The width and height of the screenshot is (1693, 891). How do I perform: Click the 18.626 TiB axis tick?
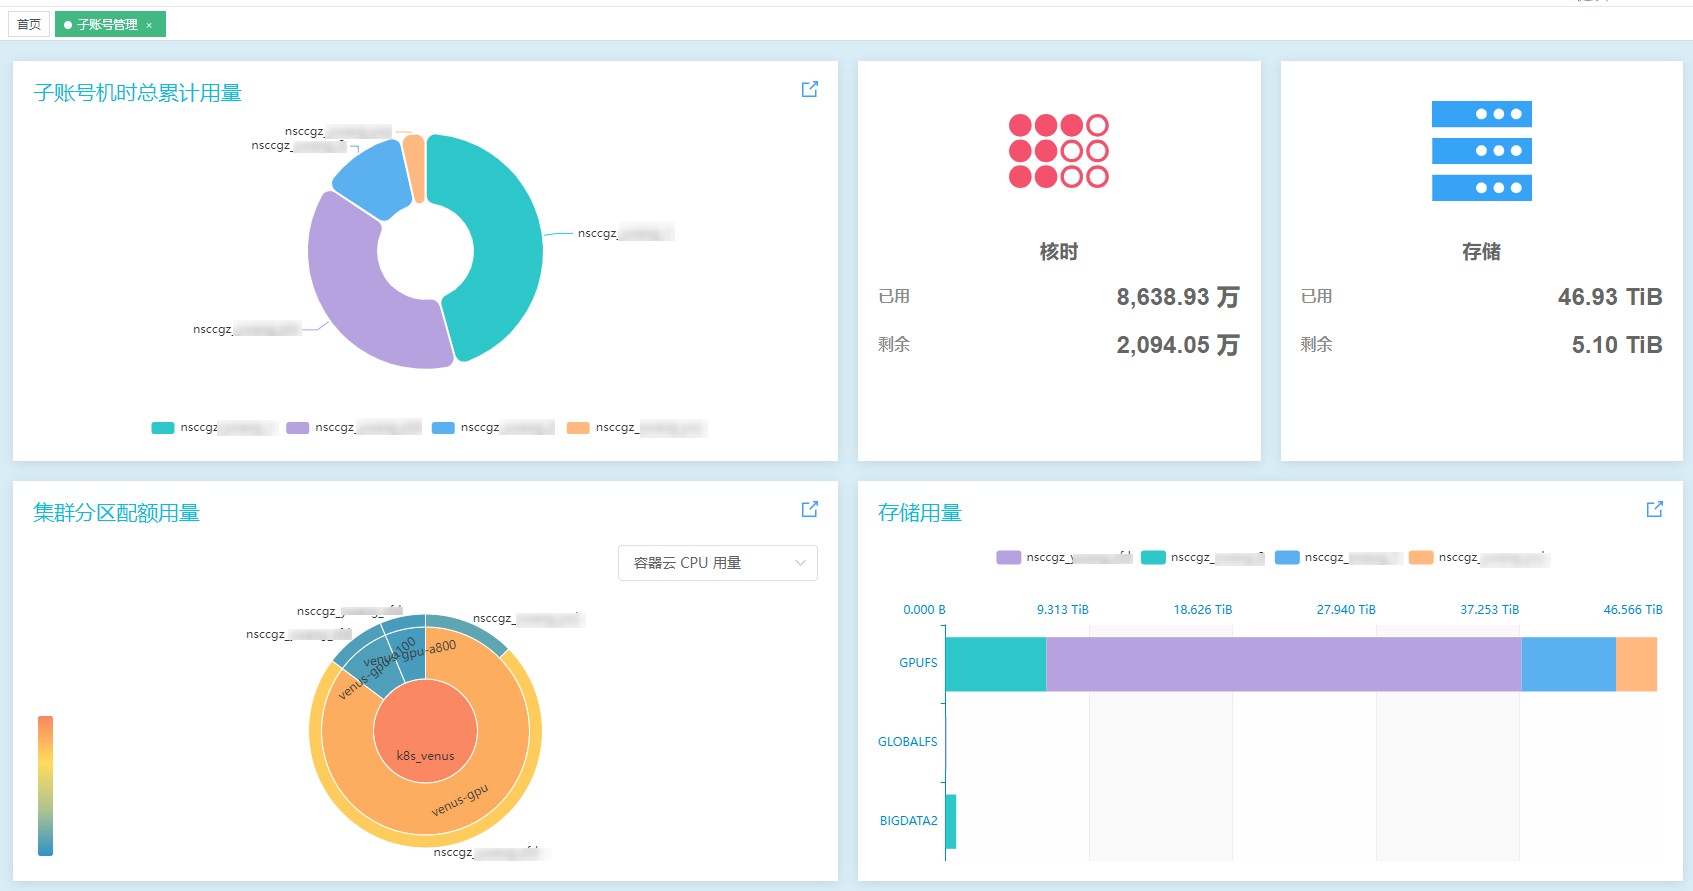point(1203,610)
